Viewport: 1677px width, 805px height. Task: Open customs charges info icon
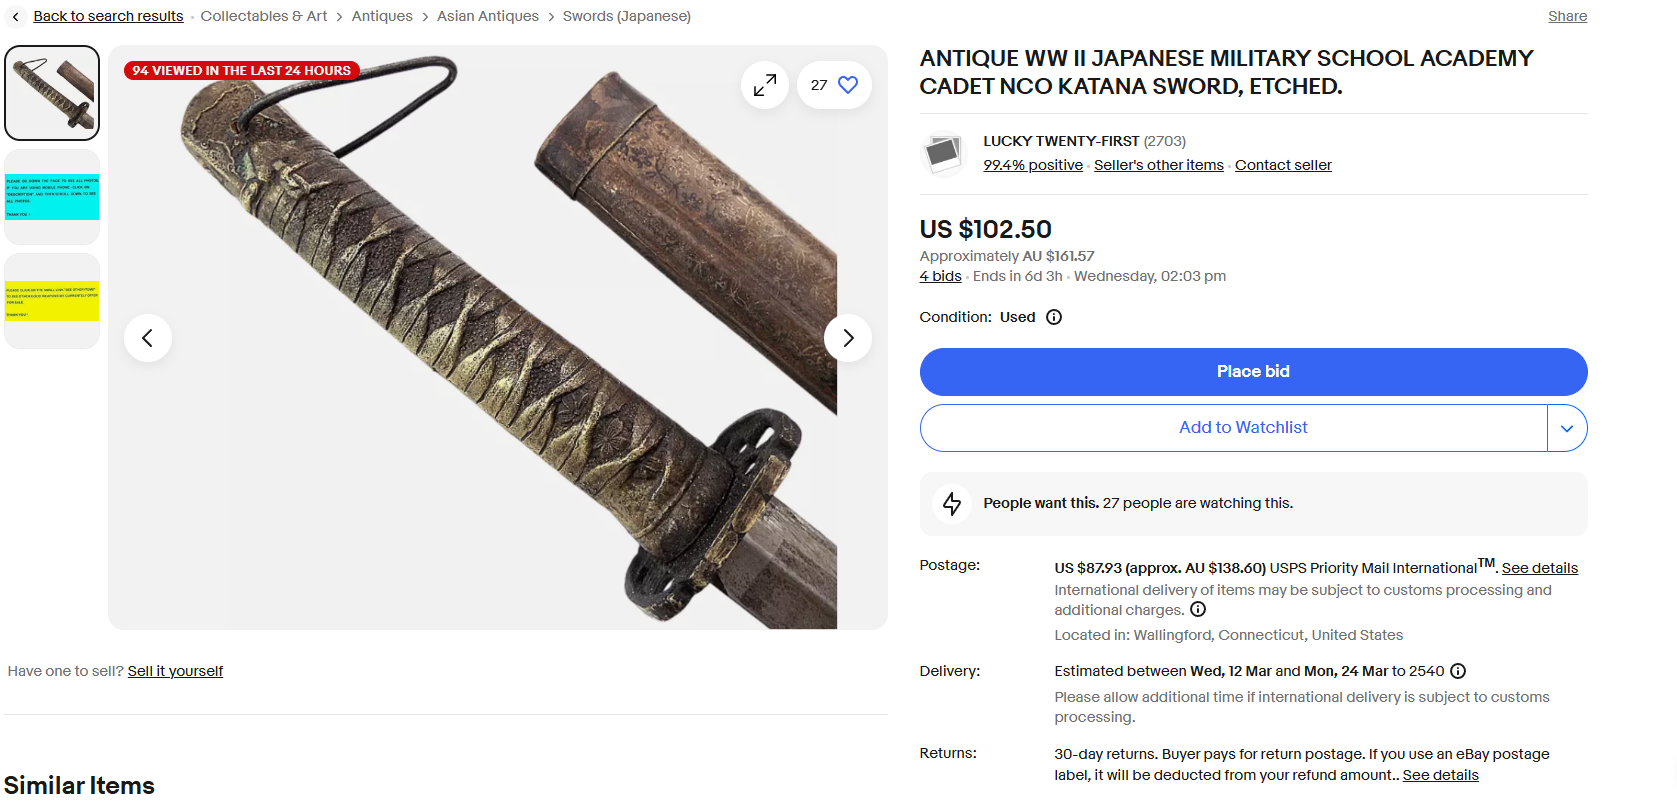coord(1198,610)
